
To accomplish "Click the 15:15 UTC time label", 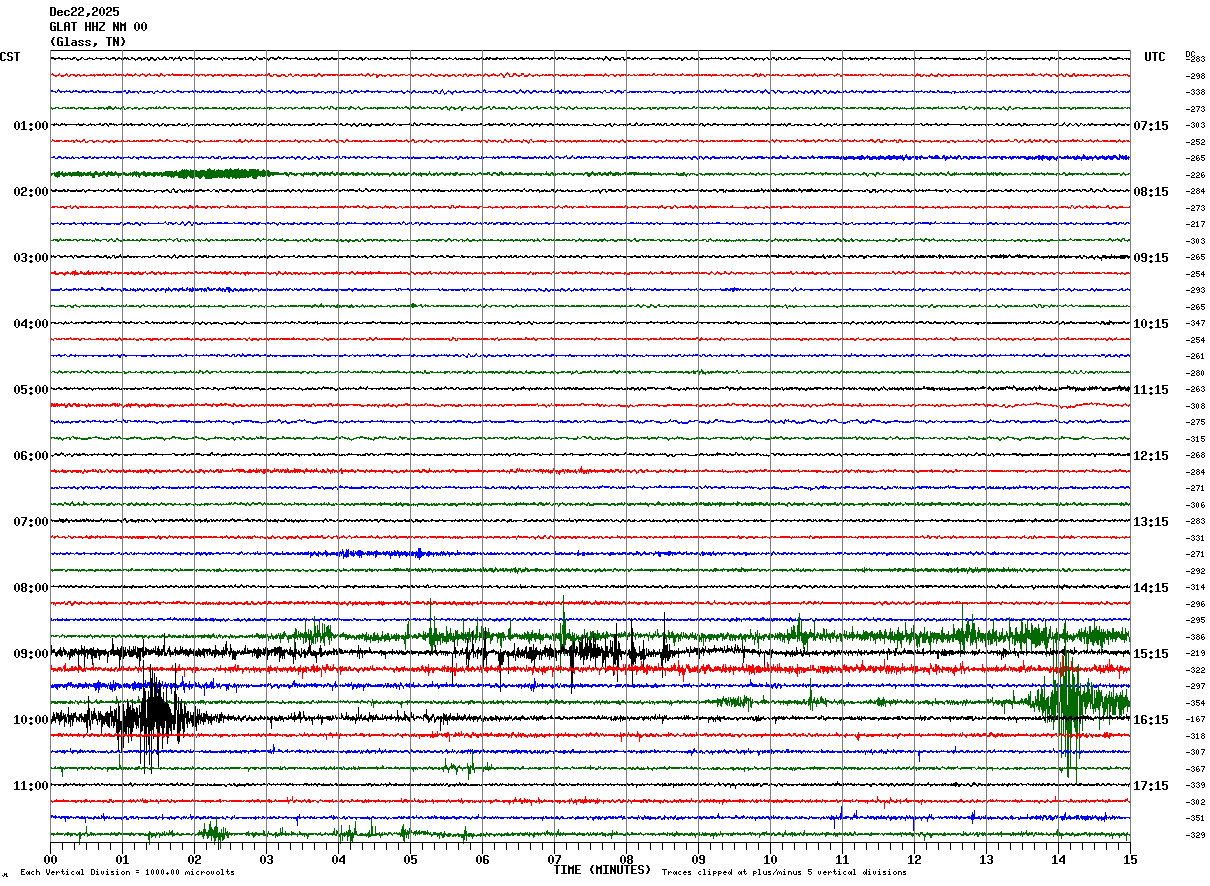I will pos(1151,654).
